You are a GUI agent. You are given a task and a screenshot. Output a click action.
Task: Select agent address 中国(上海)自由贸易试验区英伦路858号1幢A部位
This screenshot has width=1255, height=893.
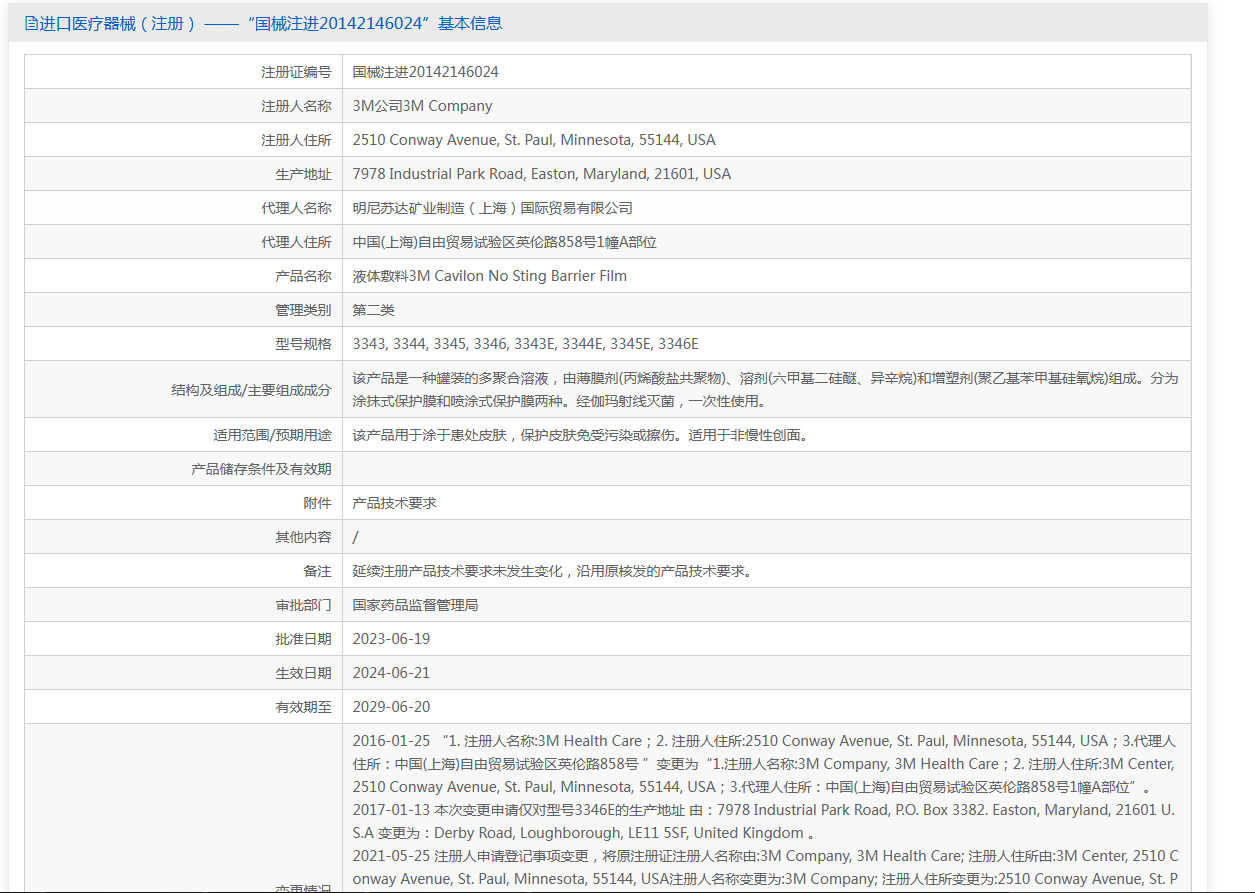pyautogui.click(x=505, y=242)
